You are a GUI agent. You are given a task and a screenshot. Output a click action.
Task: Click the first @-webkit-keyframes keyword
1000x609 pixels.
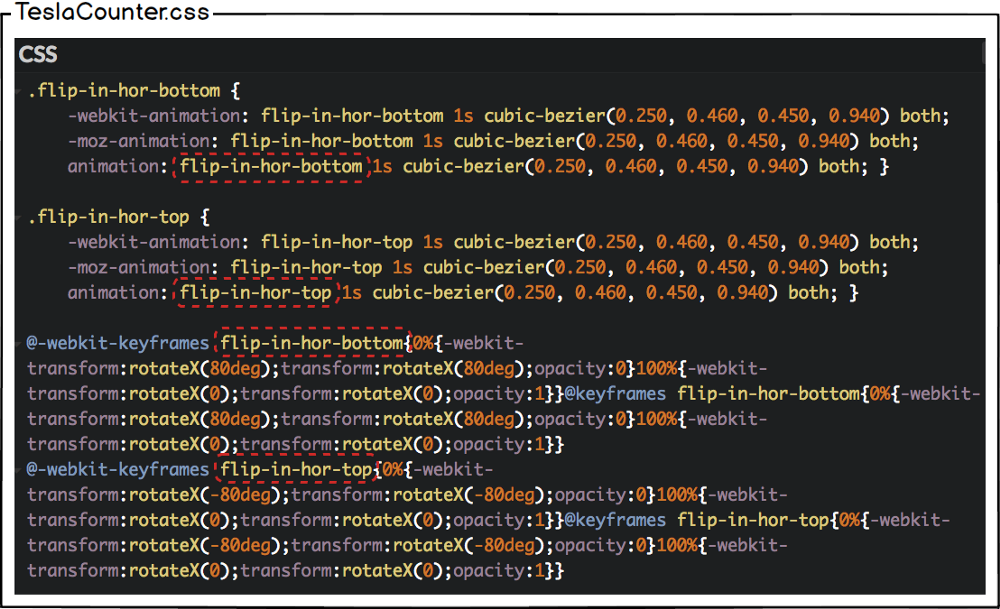tap(118, 343)
